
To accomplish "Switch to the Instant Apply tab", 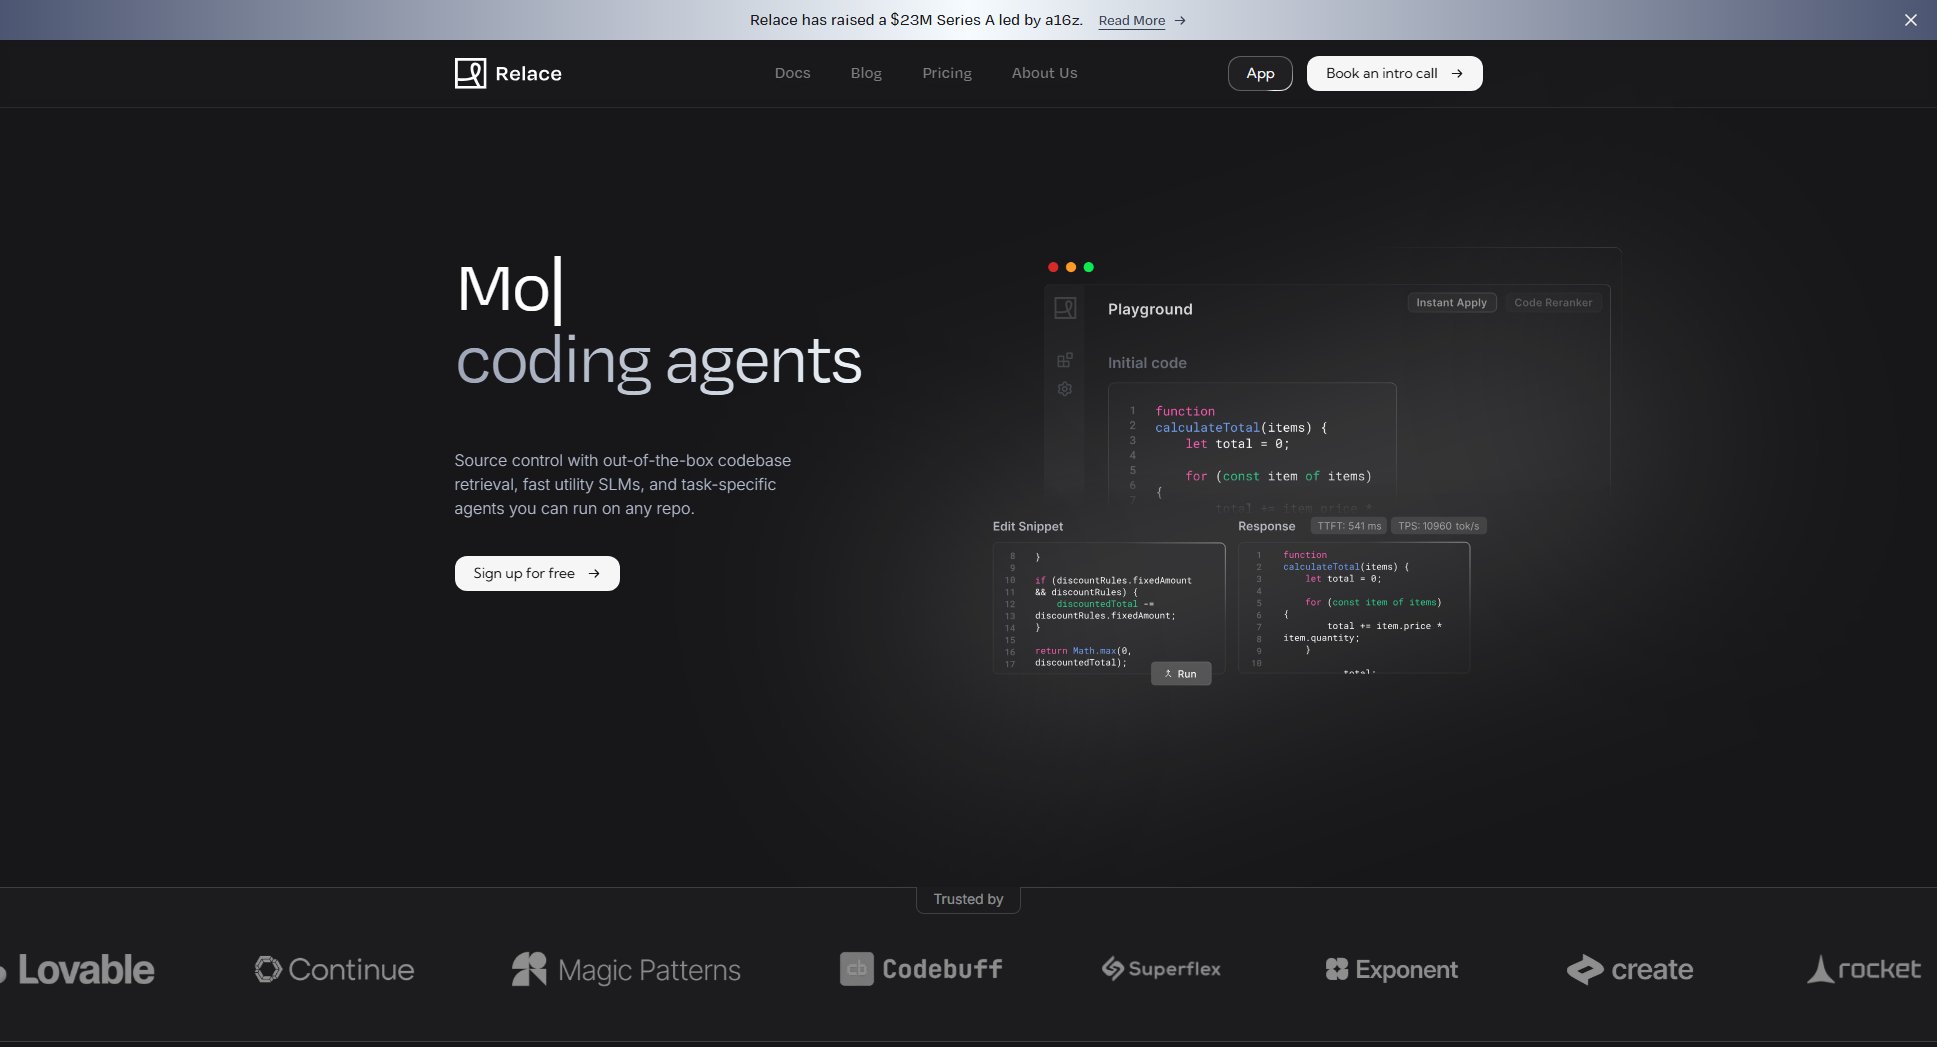I will [1451, 302].
